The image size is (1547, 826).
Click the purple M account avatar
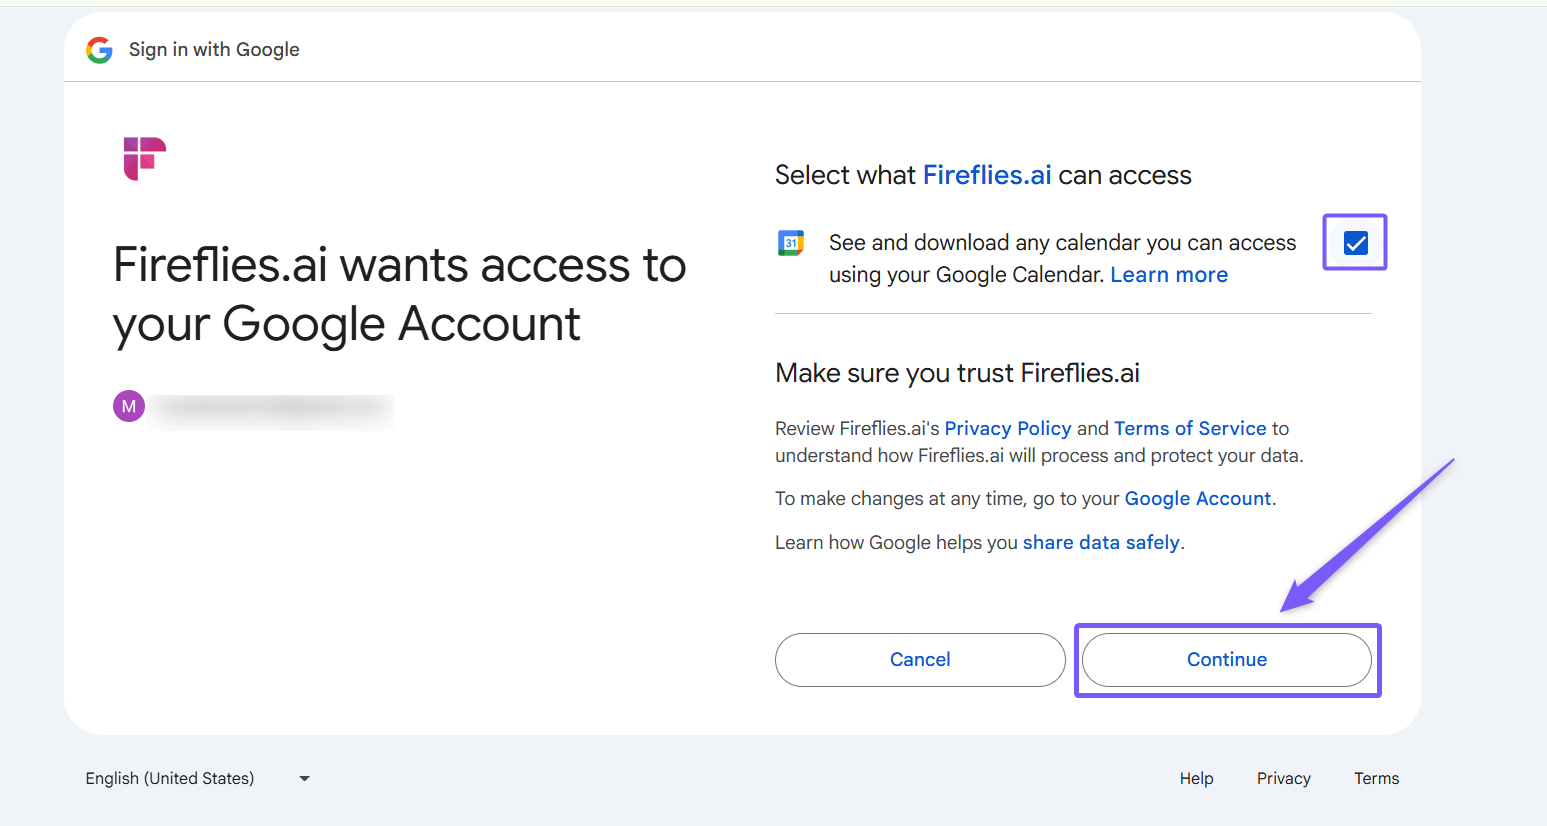point(129,407)
